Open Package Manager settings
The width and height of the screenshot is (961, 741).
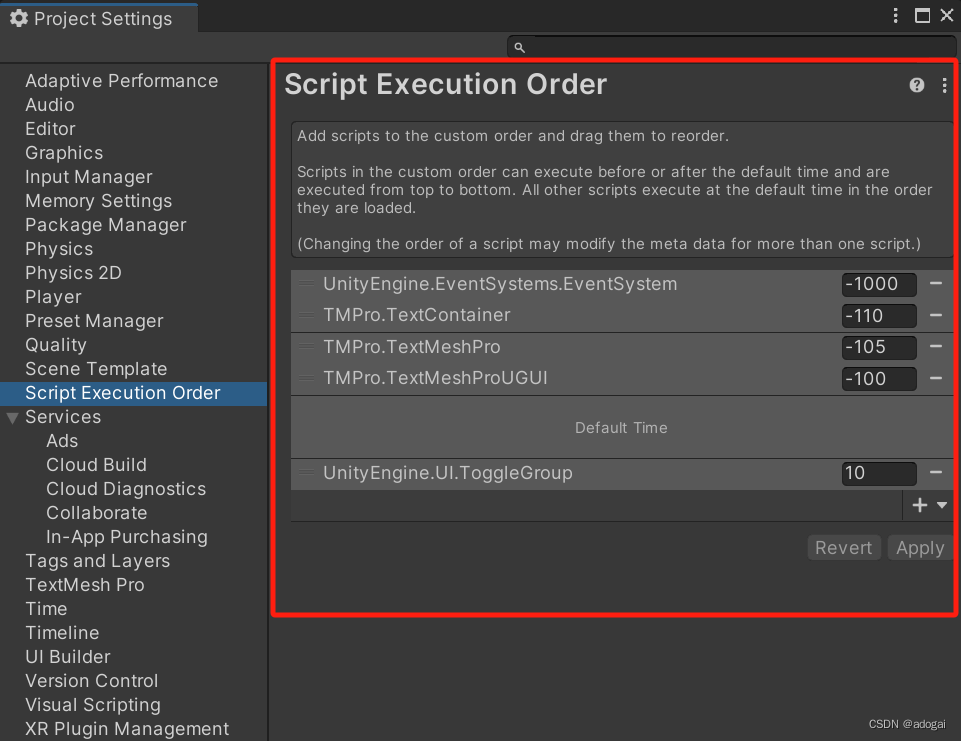coord(105,225)
